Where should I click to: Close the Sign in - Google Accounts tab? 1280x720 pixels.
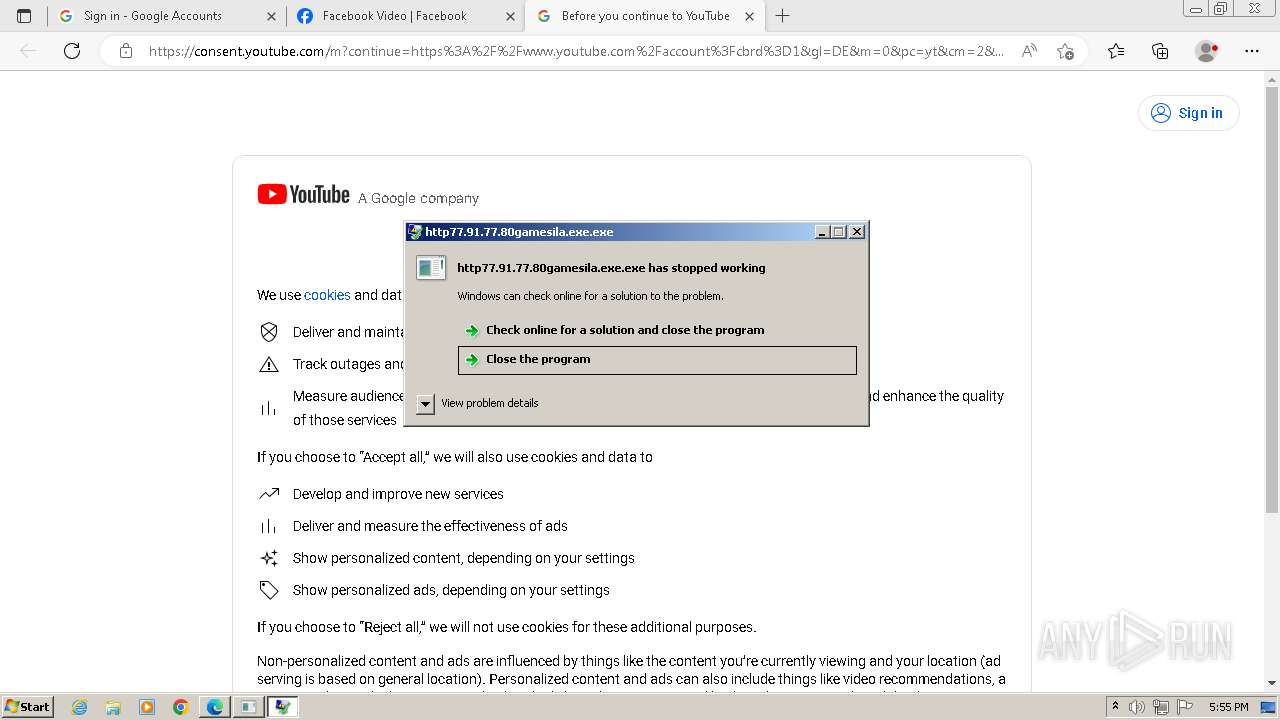(271, 16)
